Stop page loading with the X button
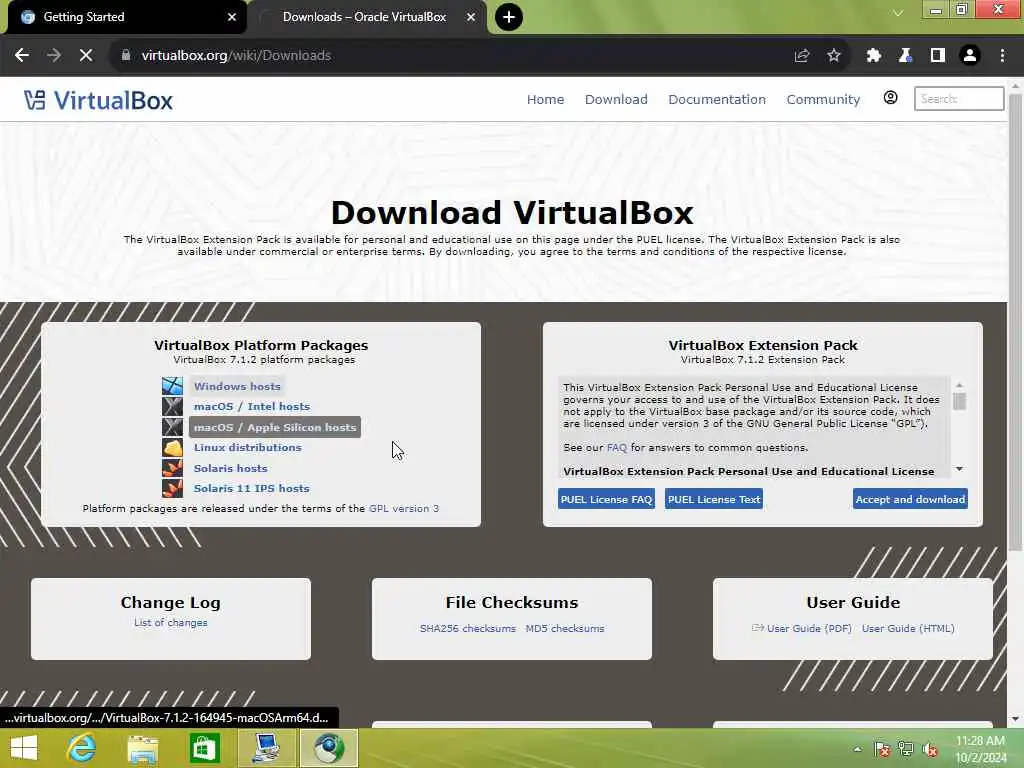 pyautogui.click(x=86, y=56)
